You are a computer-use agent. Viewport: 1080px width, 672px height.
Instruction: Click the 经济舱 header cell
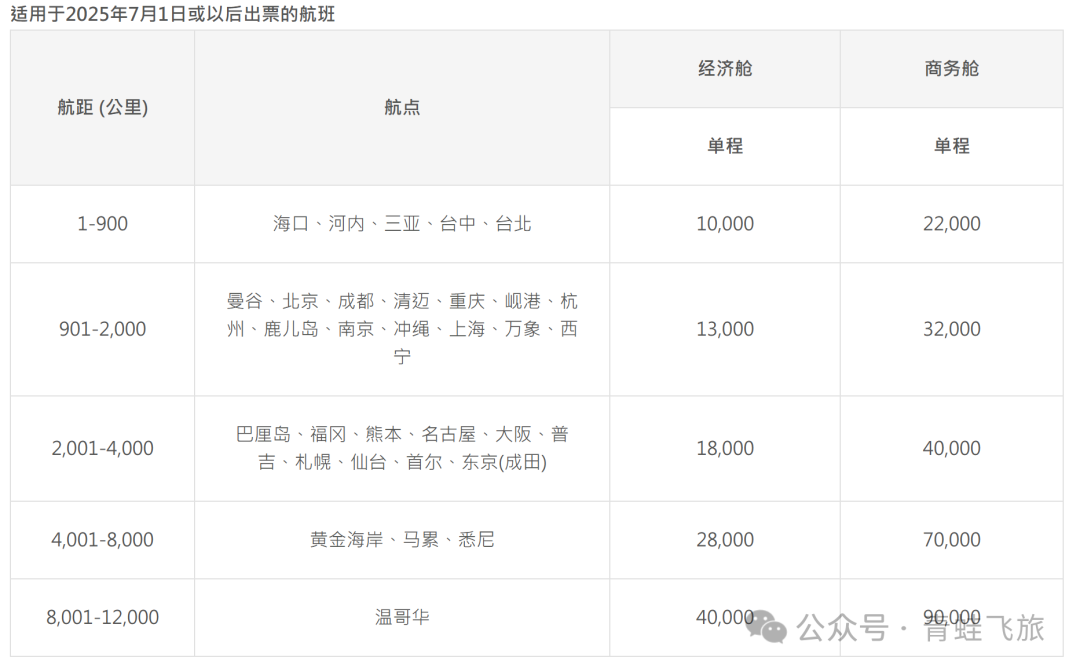click(x=725, y=69)
